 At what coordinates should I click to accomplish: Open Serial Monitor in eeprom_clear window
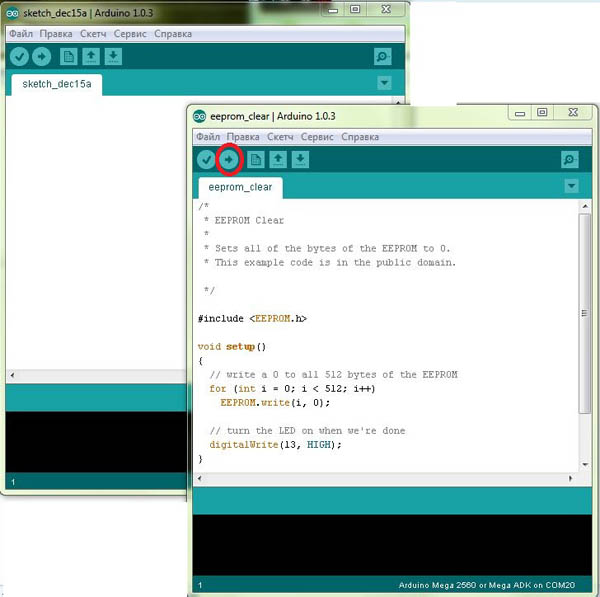[x=569, y=160]
